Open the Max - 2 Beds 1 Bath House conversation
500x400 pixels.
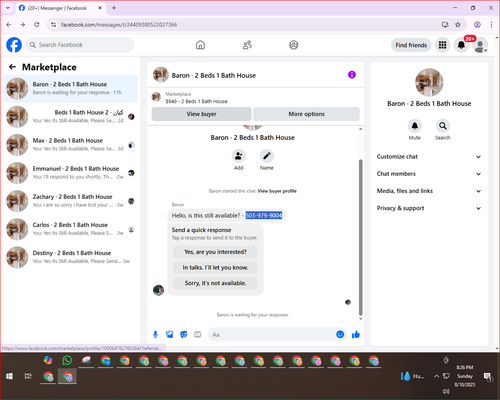(70, 145)
